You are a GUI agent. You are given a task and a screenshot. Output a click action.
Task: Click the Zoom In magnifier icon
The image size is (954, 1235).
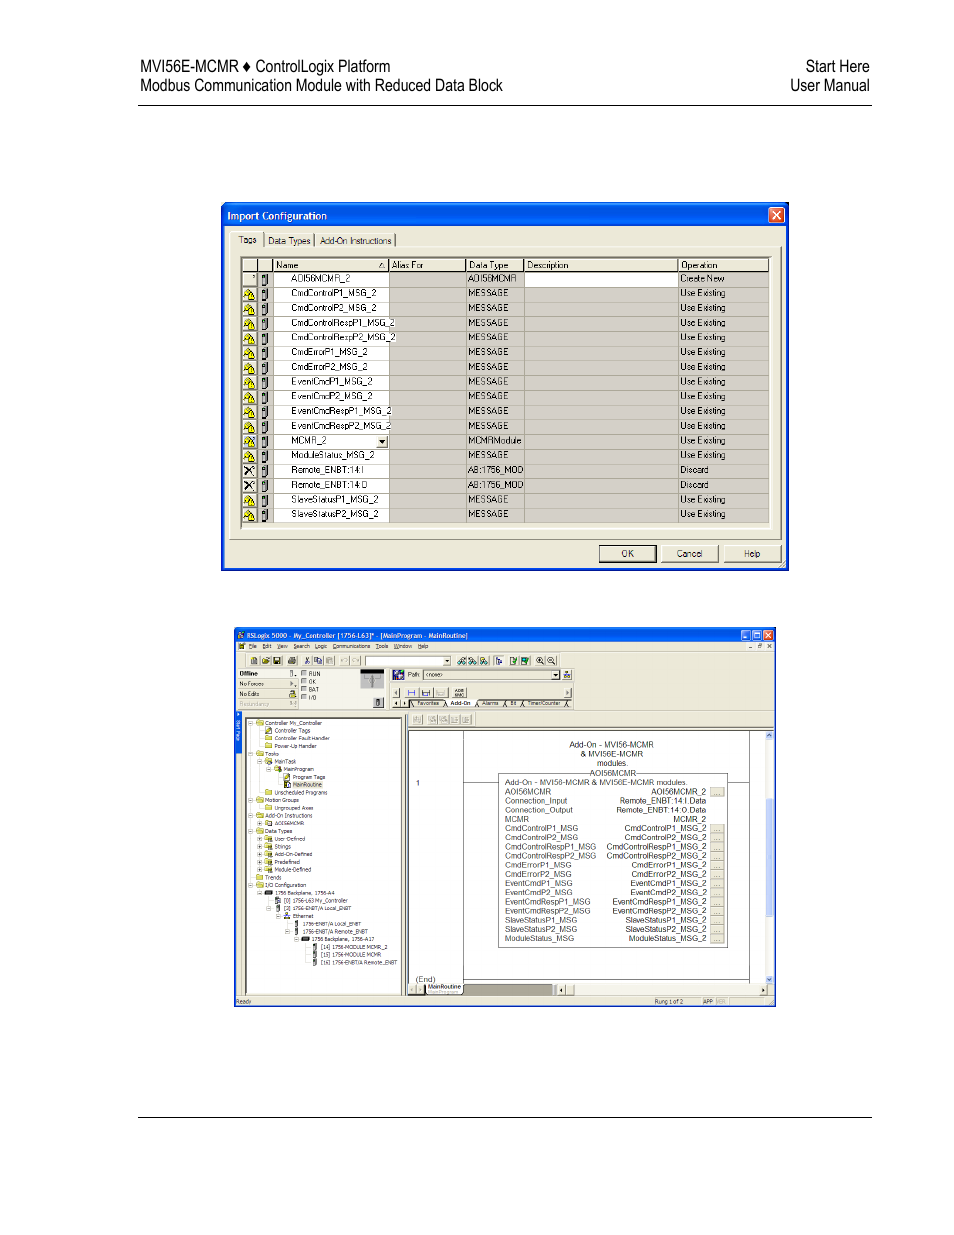(x=540, y=661)
